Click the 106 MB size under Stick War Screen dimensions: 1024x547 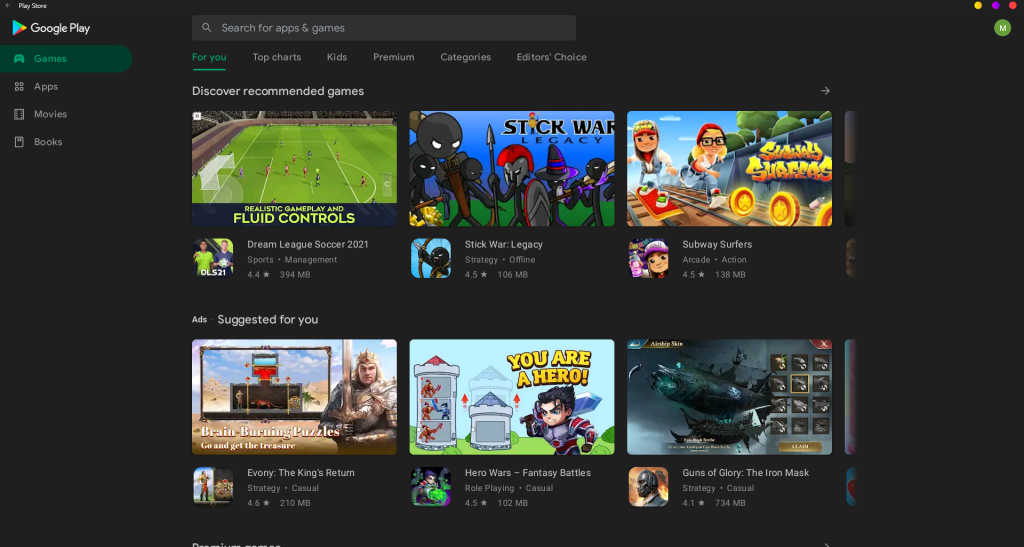pyautogui.click(x=513, y=275)
